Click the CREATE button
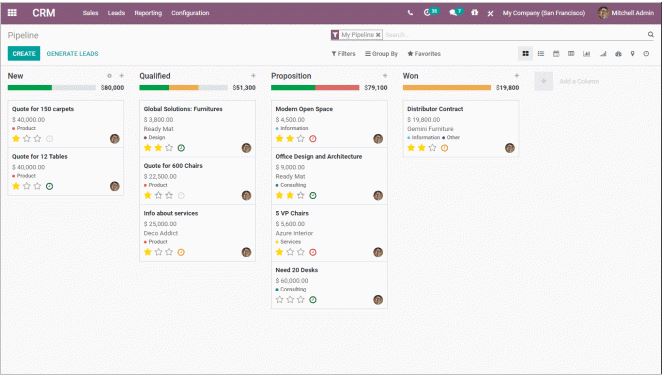The width and height of the screenshot is (664, 377). click(24, 53)
